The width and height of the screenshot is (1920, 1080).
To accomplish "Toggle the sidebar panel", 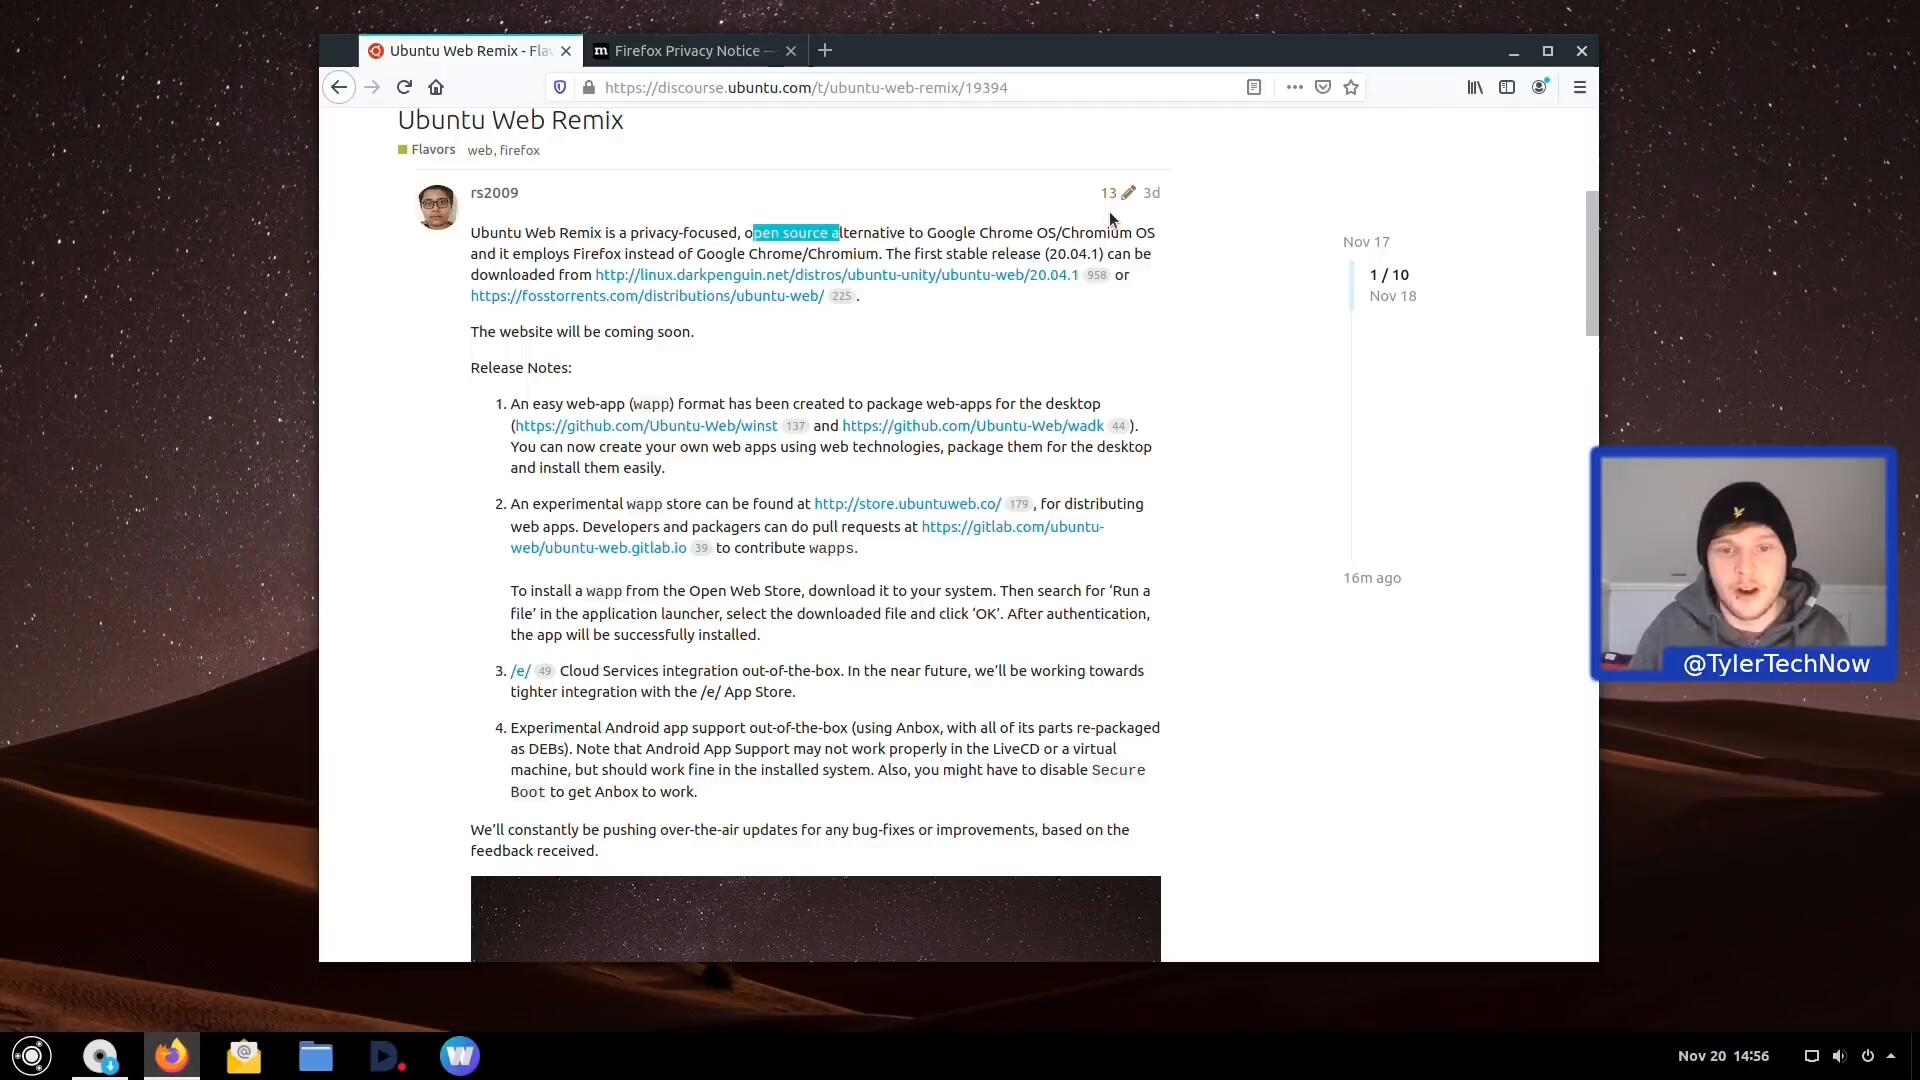I will [x=1507, y=87].
